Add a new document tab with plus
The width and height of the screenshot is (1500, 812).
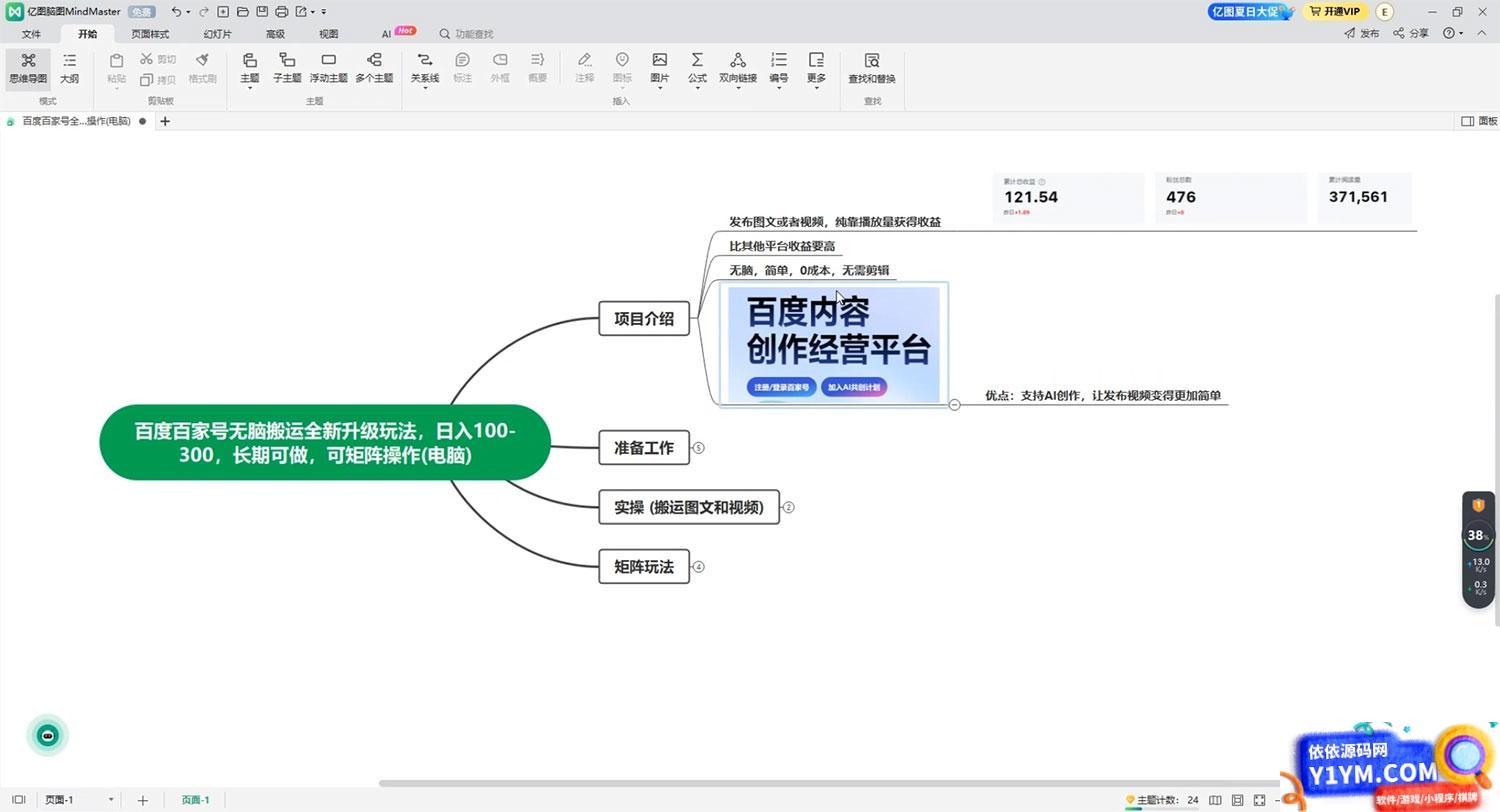pos(165,121)
